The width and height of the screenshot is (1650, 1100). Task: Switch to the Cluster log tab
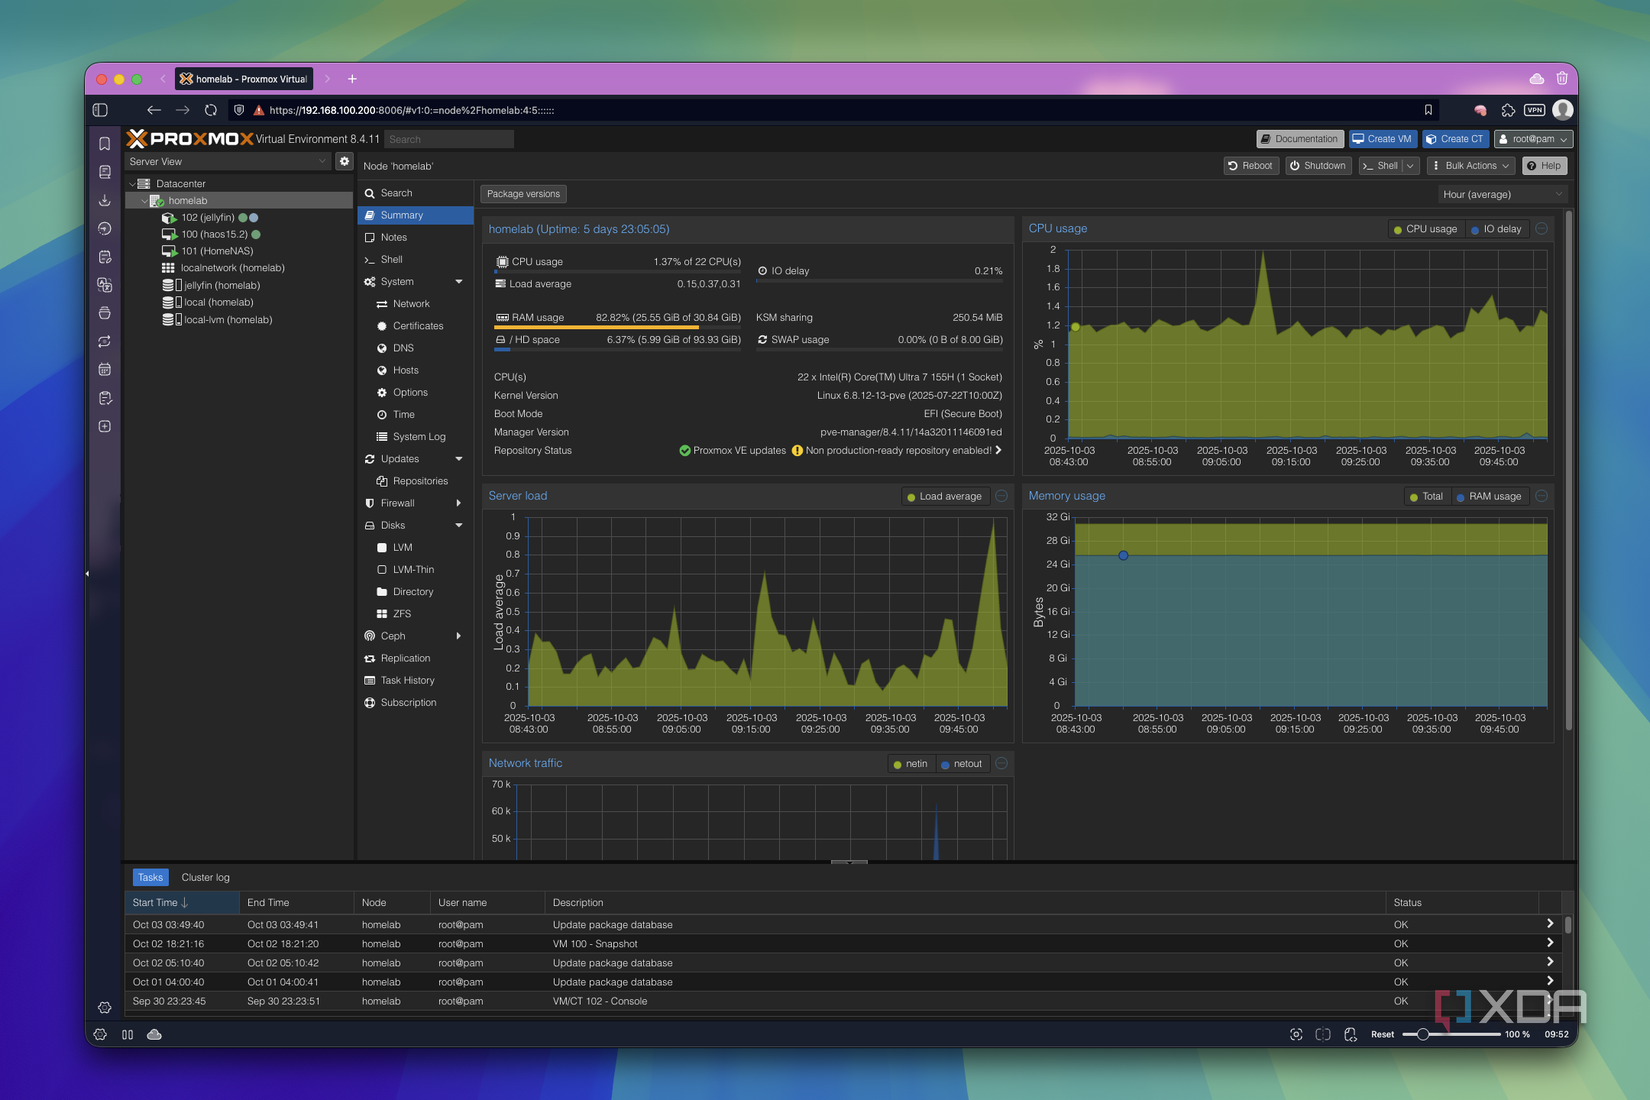[x=205, y=877]
